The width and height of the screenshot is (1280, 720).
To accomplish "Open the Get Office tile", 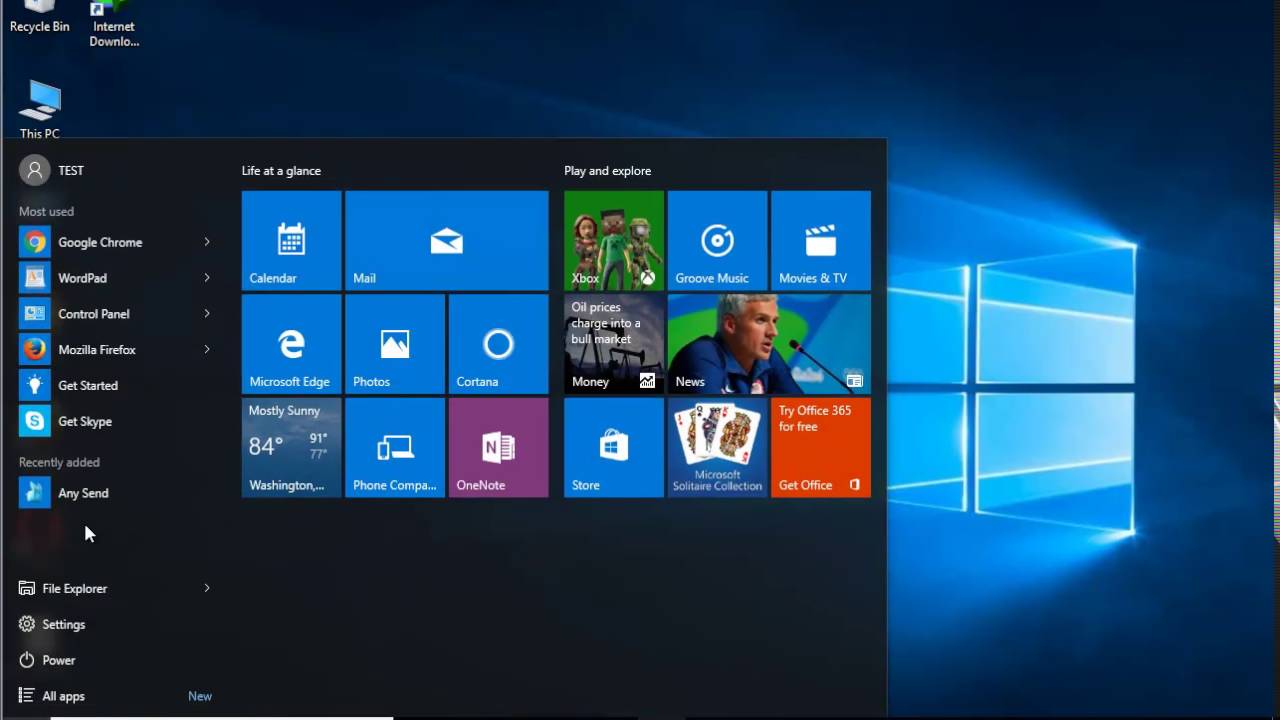I will click(821, 447).
